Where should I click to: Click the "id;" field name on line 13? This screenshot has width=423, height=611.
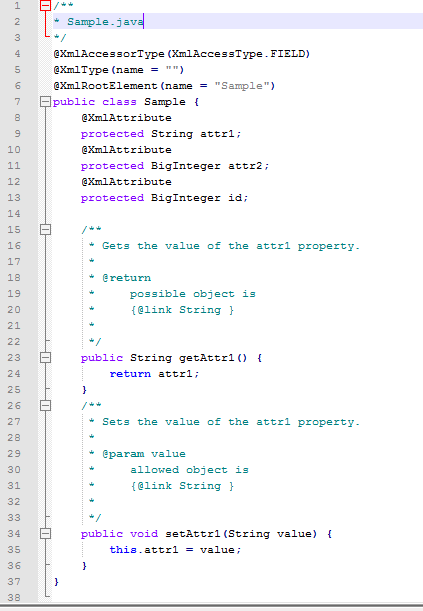[238, 198]
